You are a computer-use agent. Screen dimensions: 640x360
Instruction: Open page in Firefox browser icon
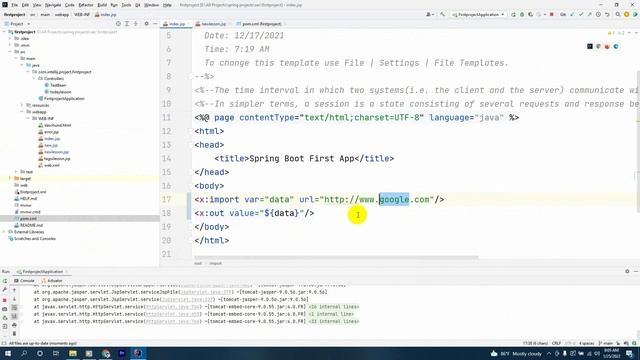pos(607,46)
